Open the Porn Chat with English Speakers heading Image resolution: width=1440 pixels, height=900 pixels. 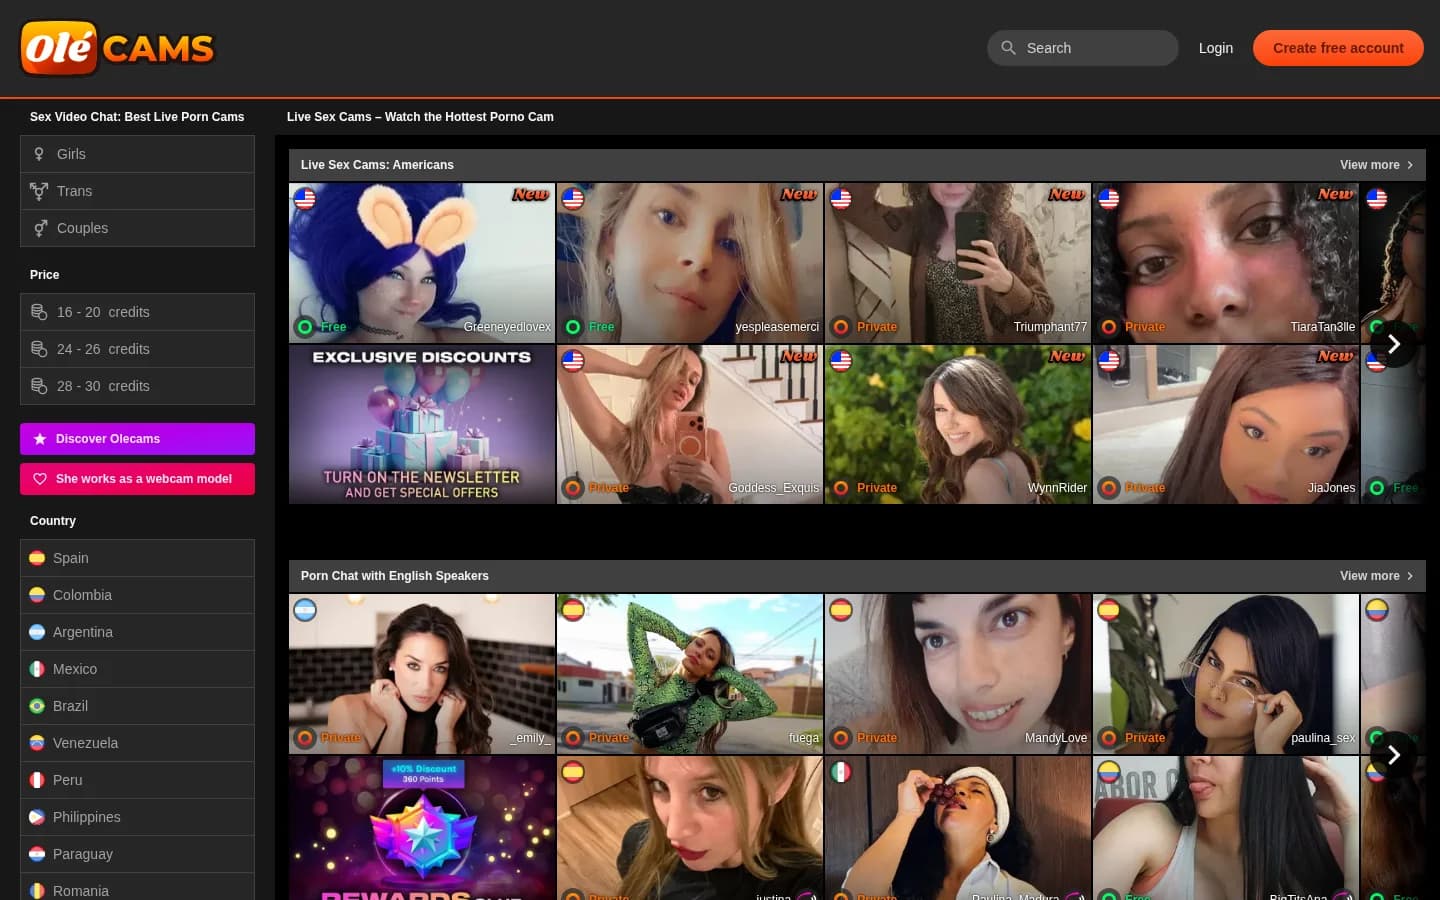[x=395, y=576]
